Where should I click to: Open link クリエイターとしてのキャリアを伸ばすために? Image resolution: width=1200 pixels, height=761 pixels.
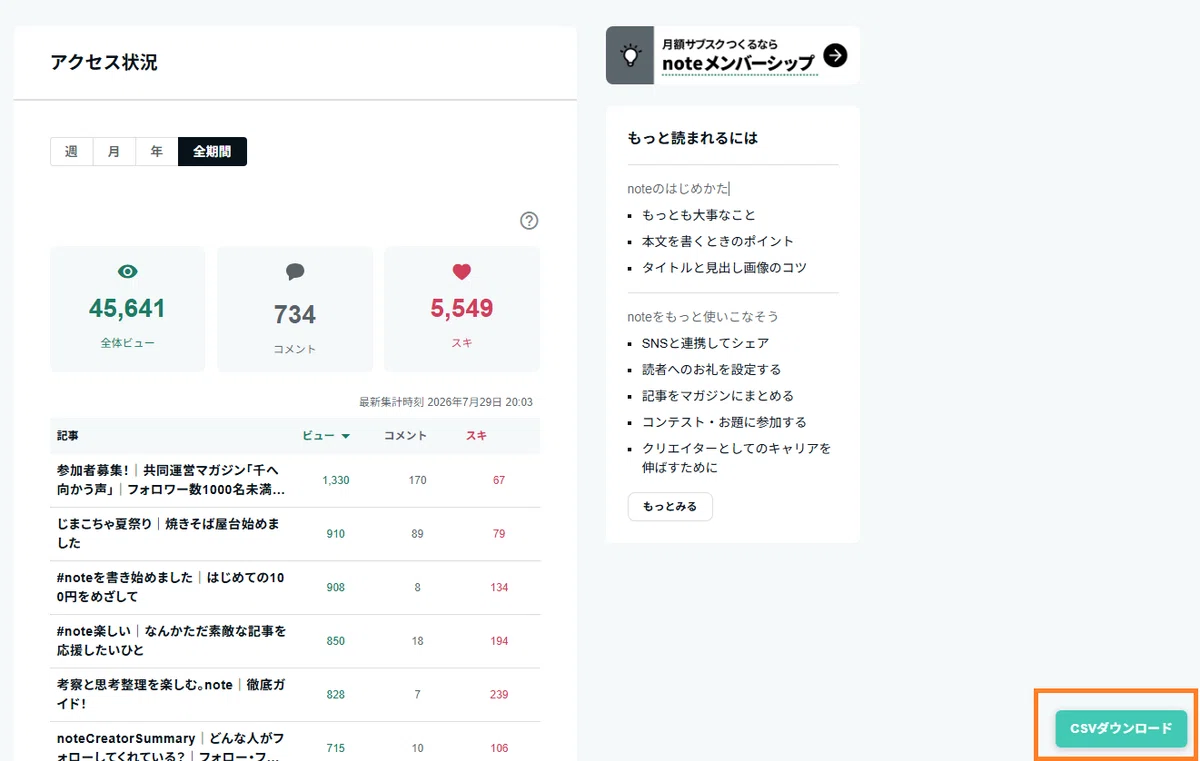737,458
